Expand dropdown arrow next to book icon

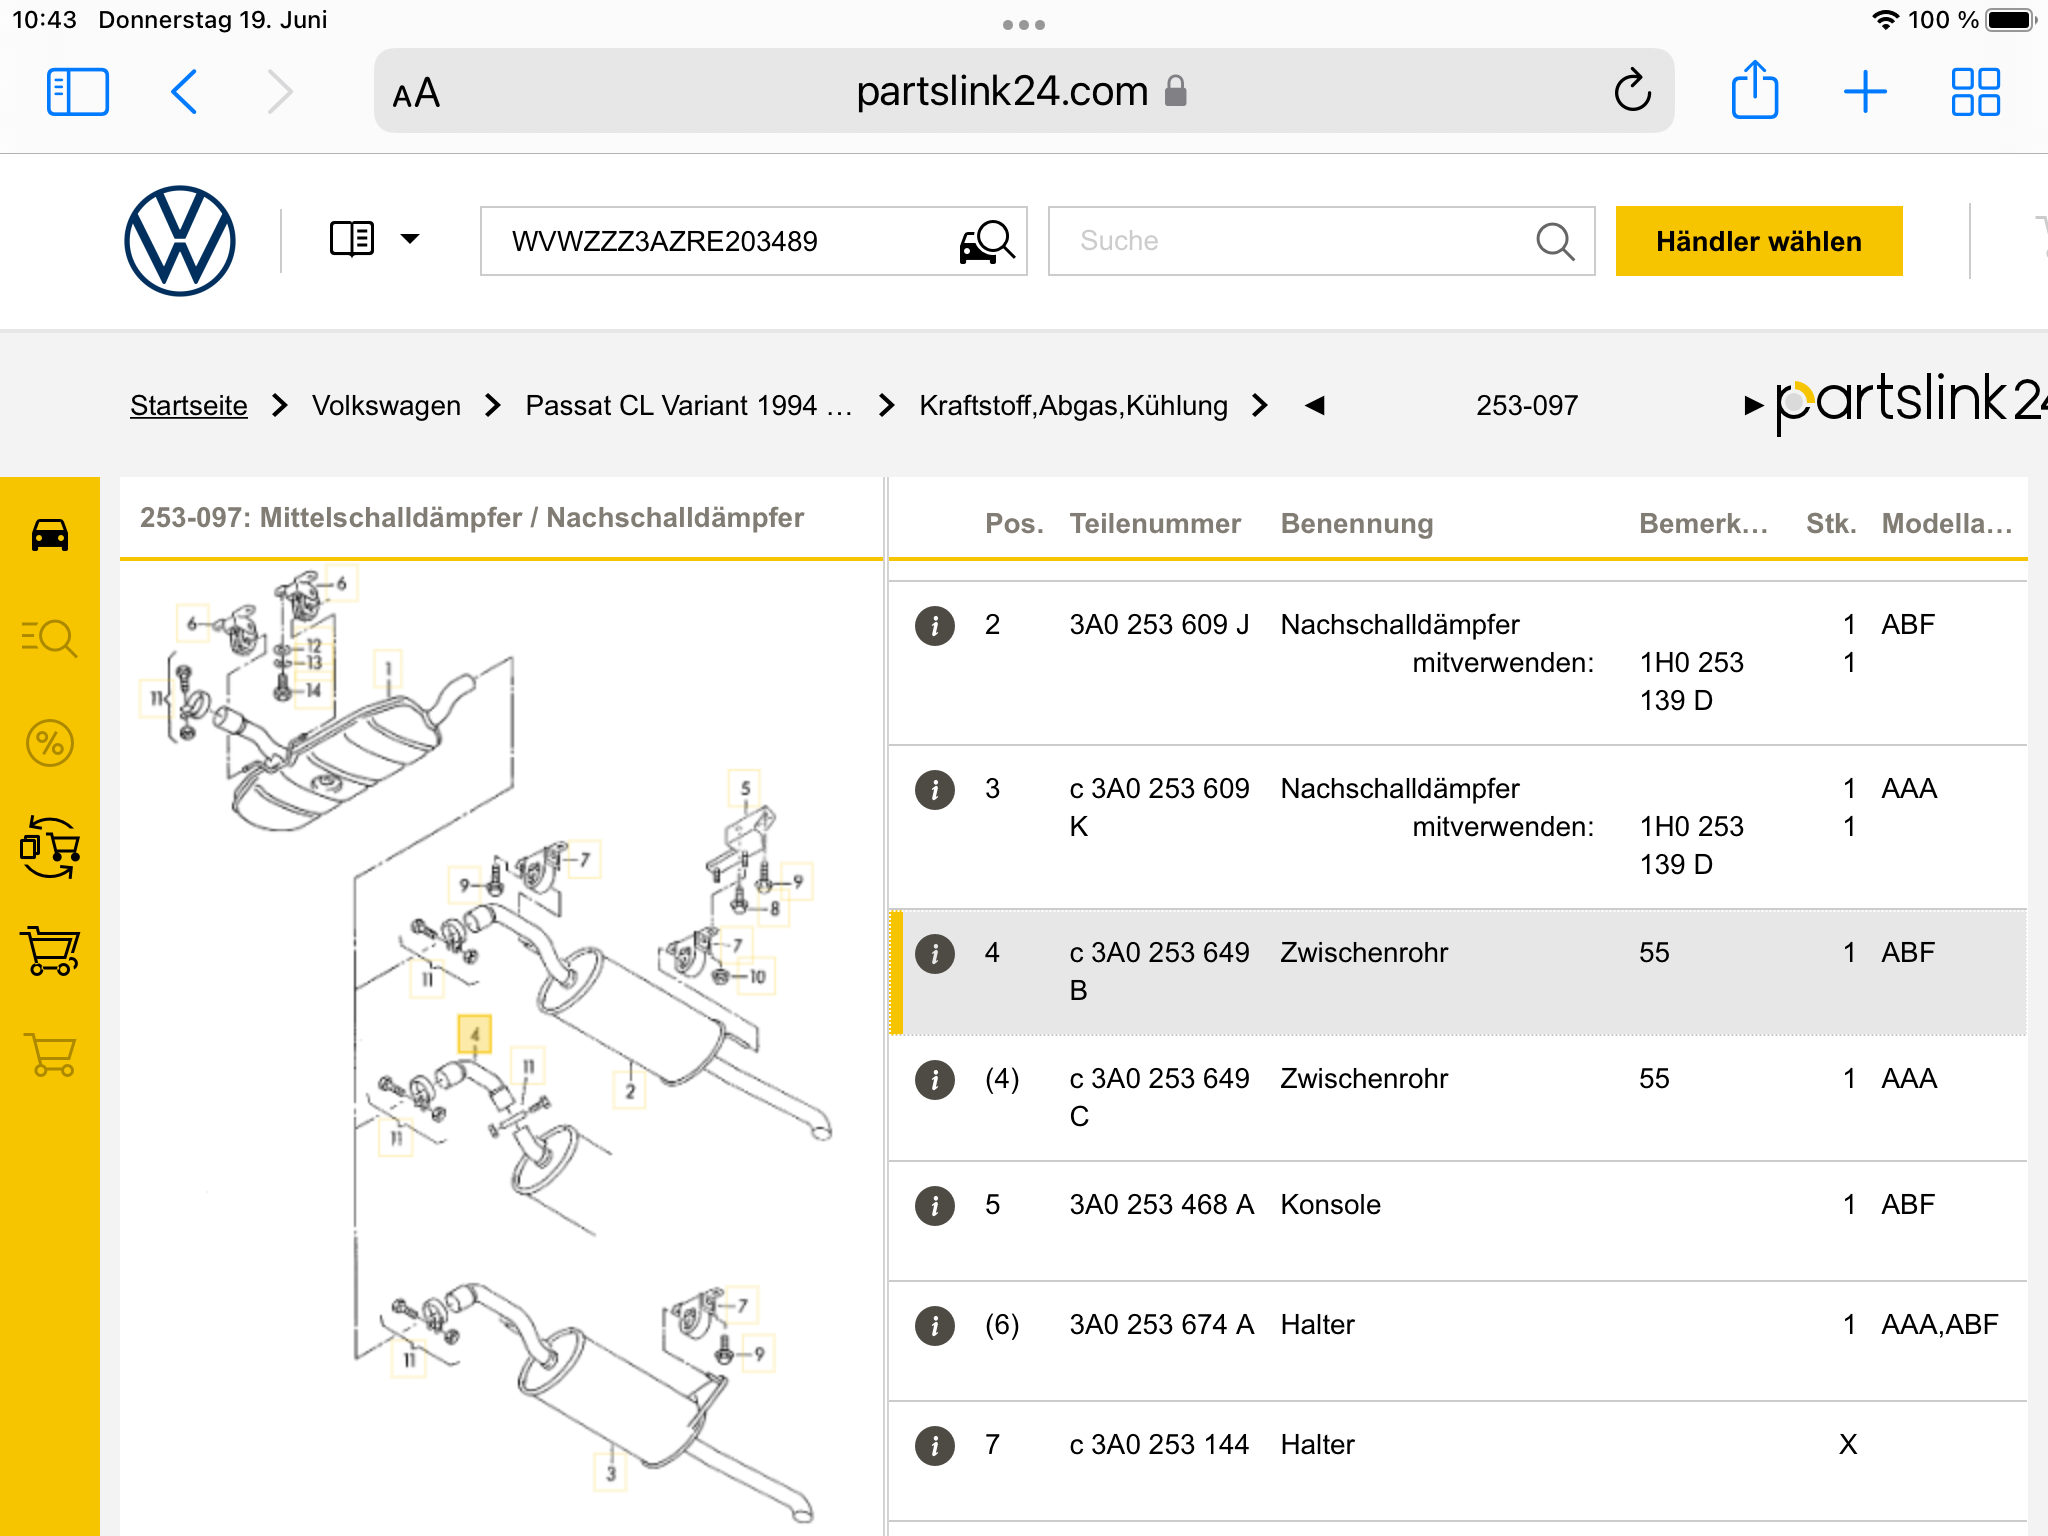[410, 239]
